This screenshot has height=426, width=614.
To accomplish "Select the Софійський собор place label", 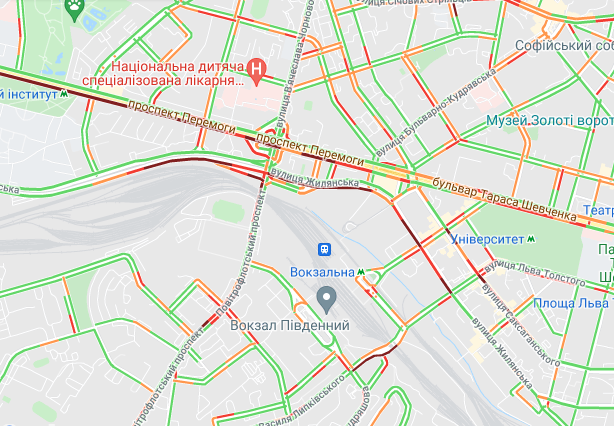I will (x=564, y=45).
